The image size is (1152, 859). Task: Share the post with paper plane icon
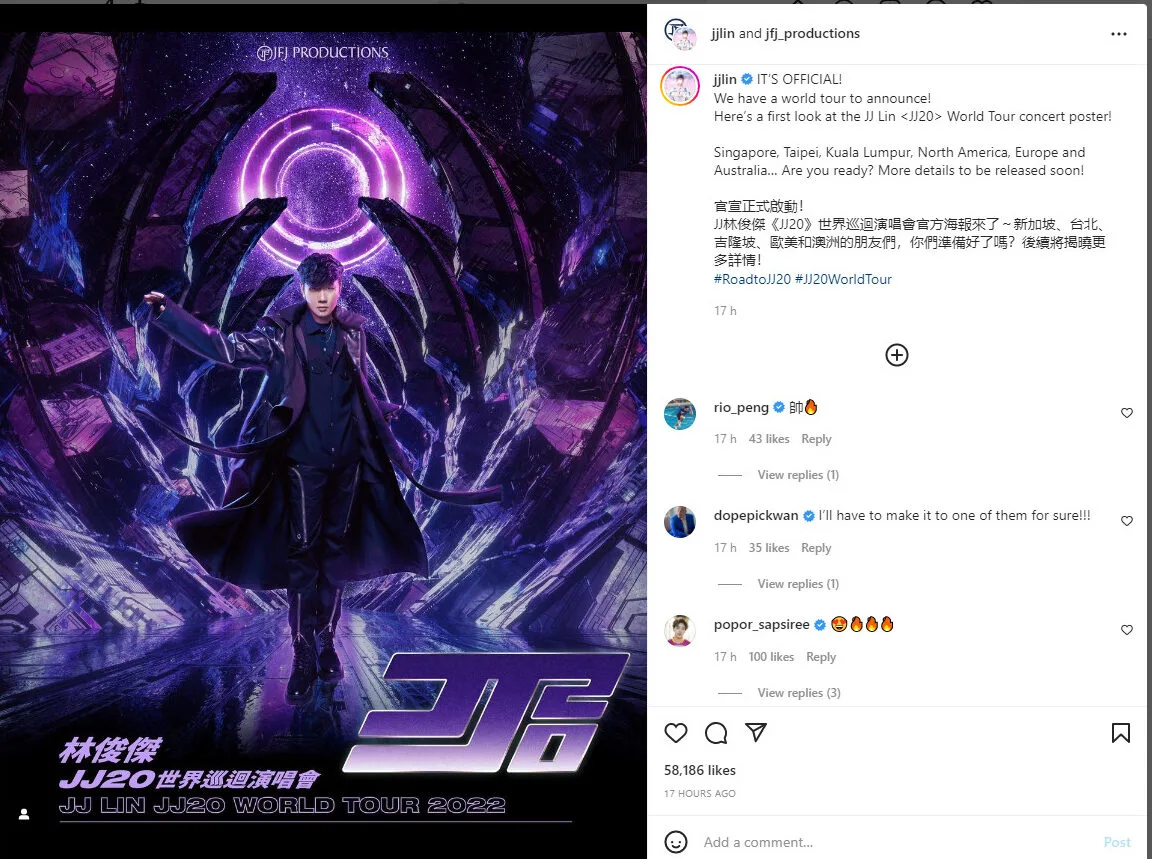(x=756, y=732)
